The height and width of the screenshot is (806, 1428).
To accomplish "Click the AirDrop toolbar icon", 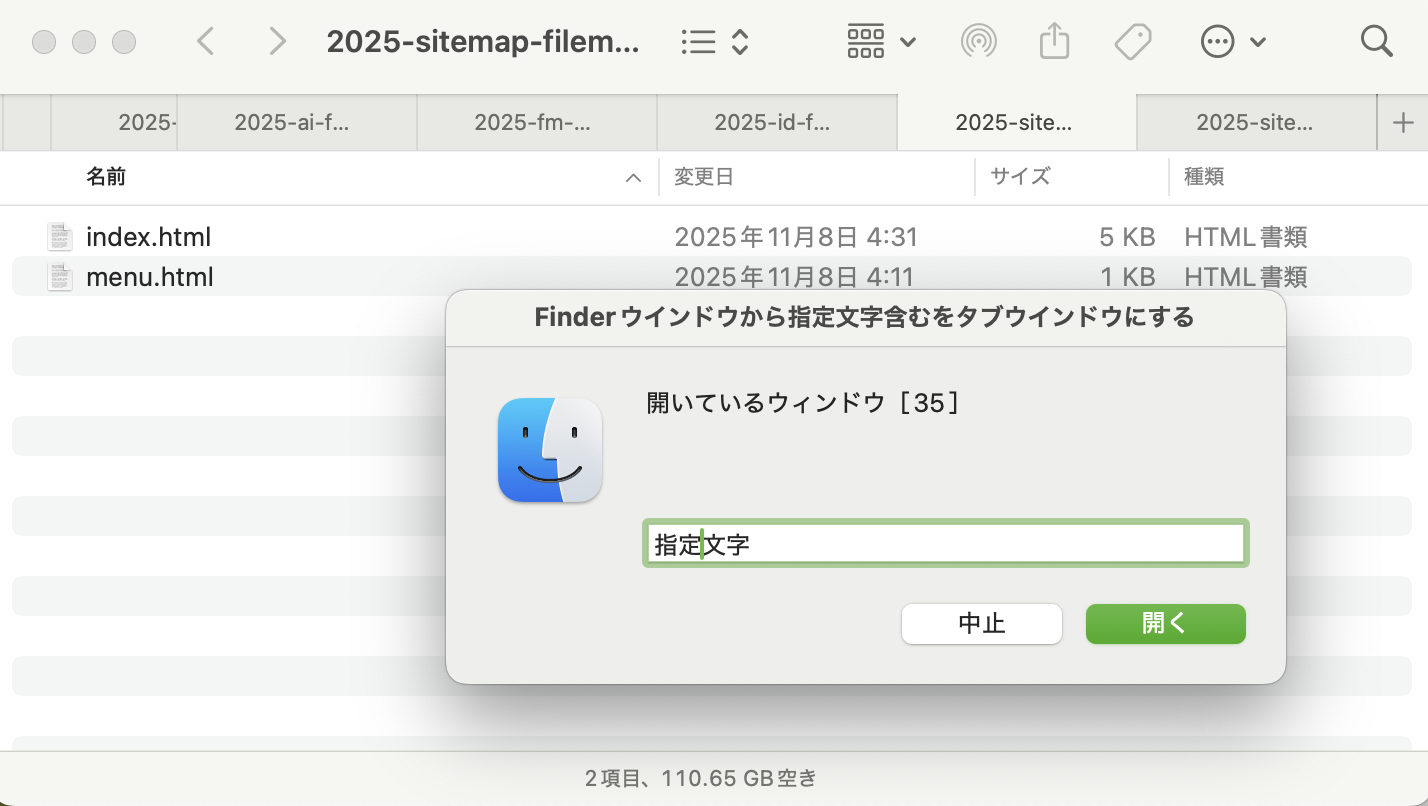I will 979,41.
